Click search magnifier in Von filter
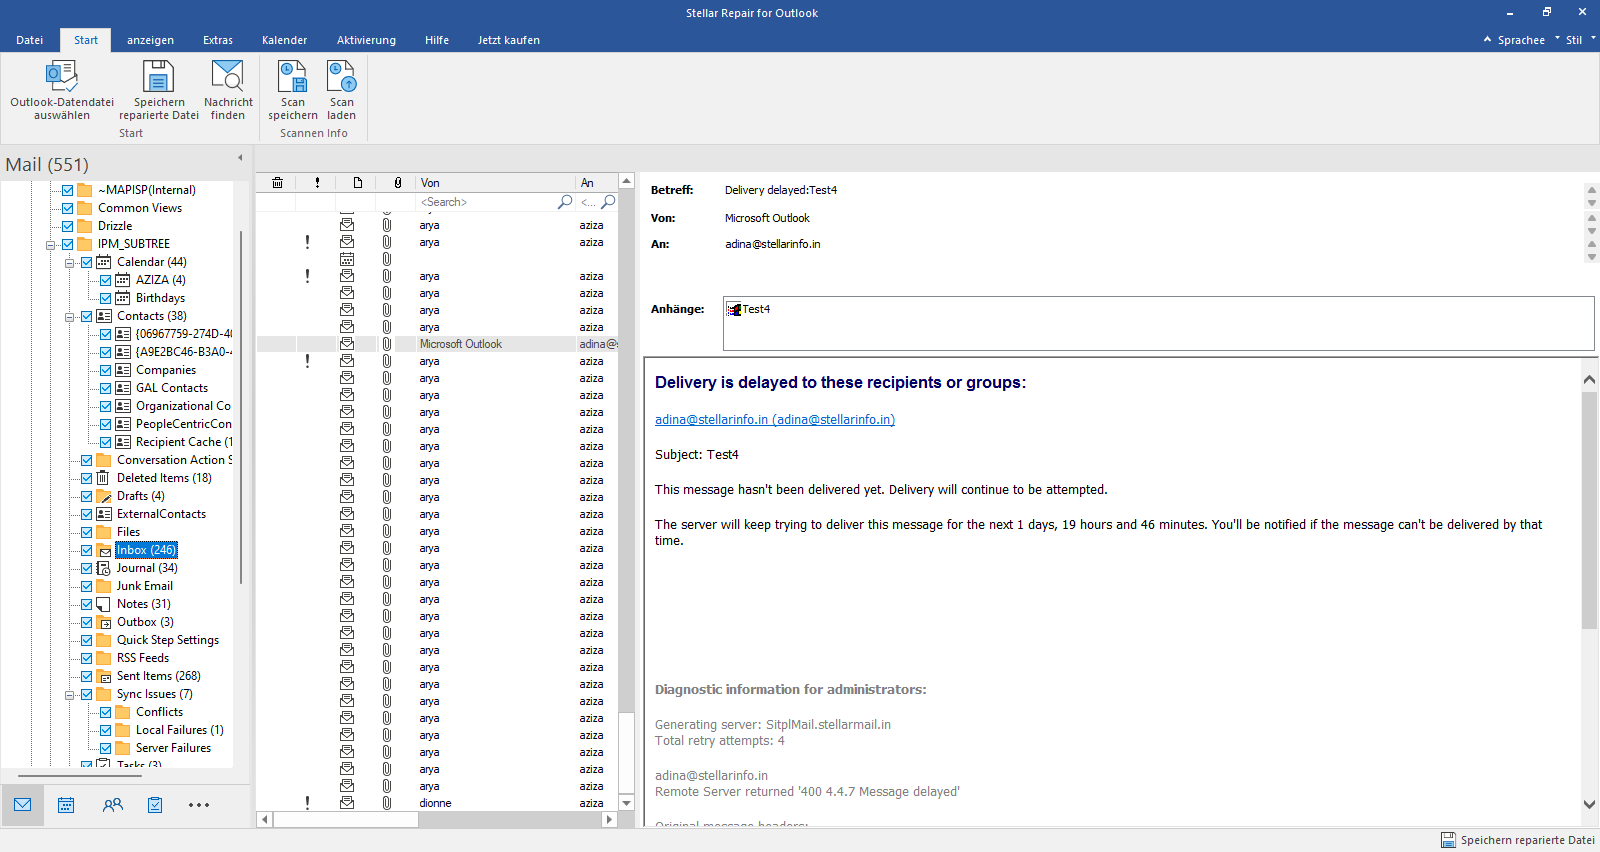This screenshot has height=852, width=1600. (565, 202)
